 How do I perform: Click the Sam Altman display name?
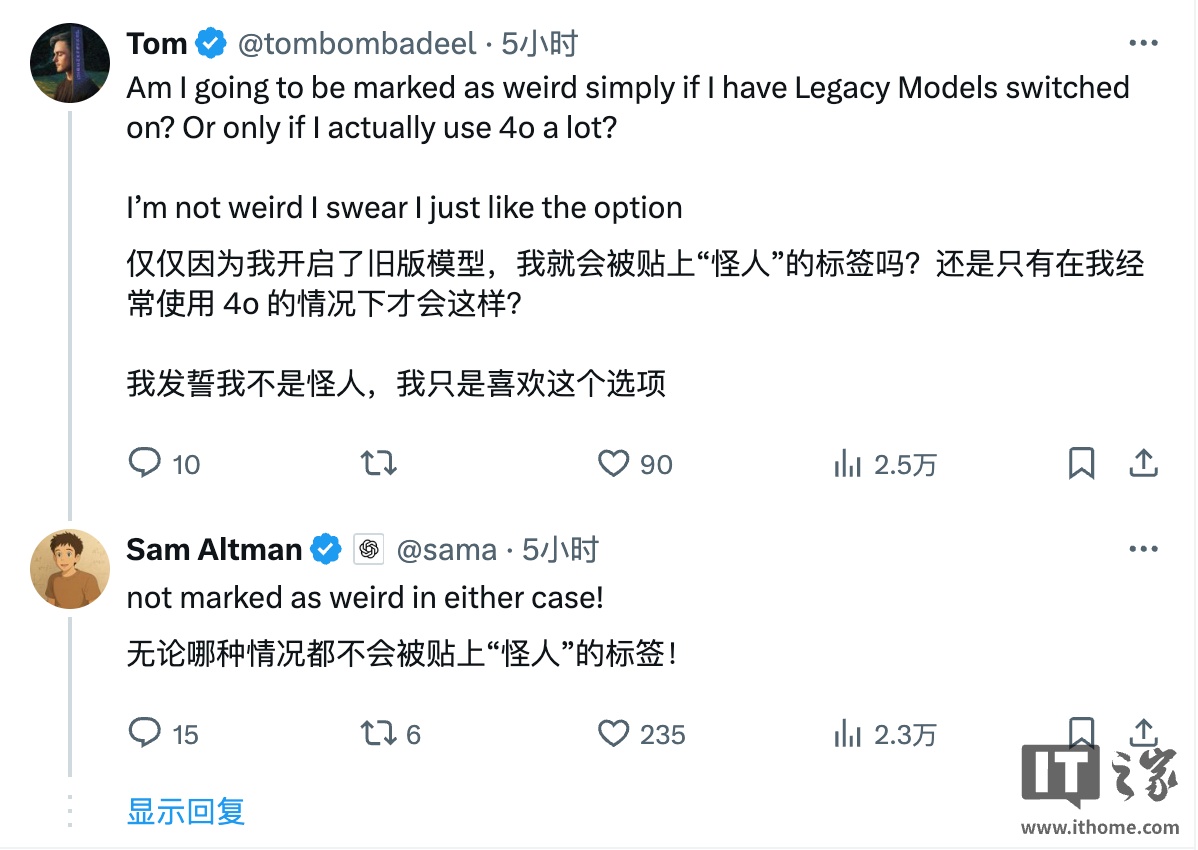point(214,549)
